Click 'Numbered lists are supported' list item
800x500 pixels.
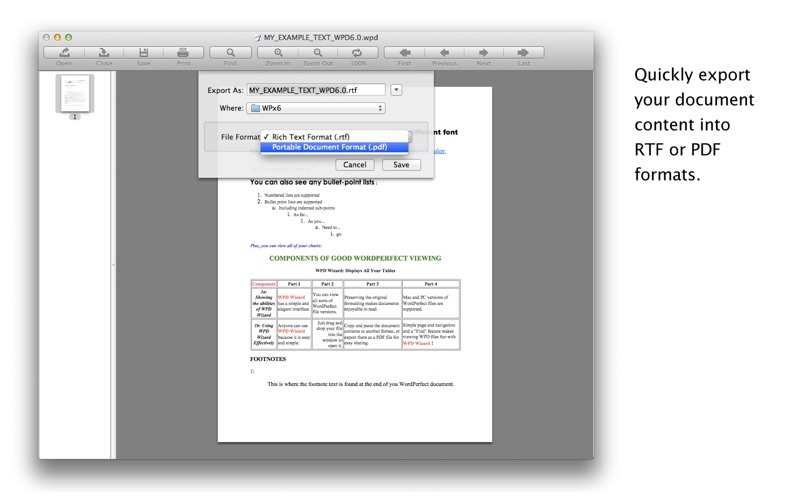click(292, 195)
